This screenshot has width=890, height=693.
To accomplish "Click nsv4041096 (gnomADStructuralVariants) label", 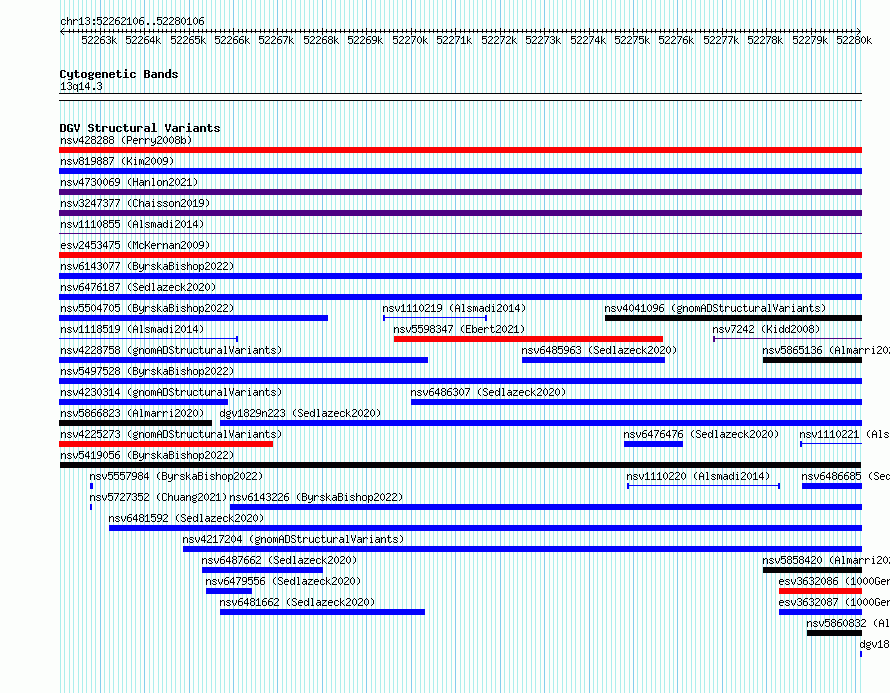I will click(x=715, y=308).
